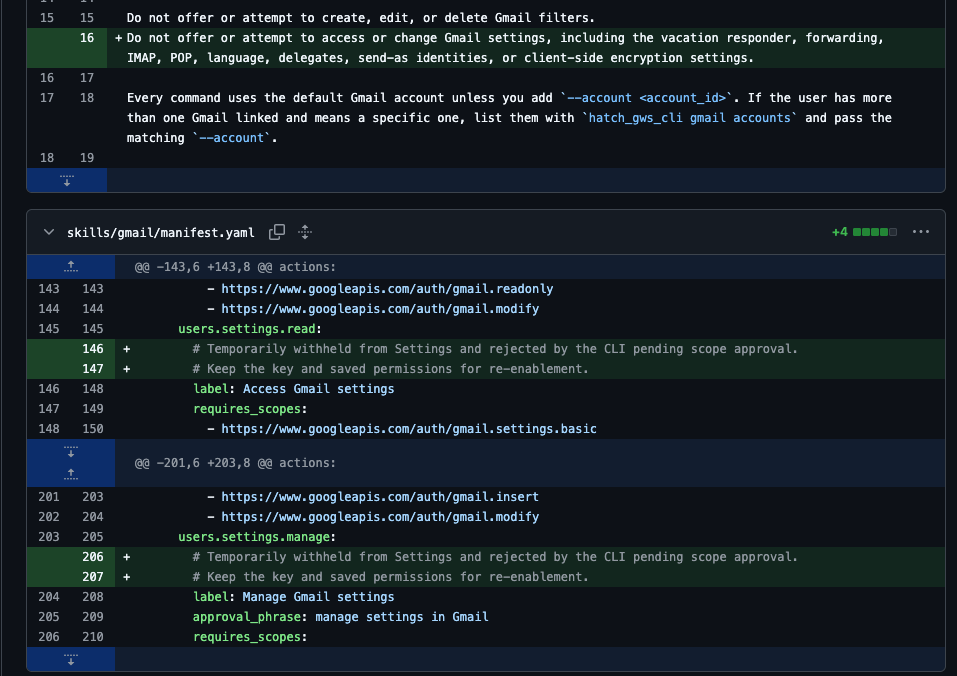
Task: Click 'requires_scopes:' on line 149
Action: 250,409
